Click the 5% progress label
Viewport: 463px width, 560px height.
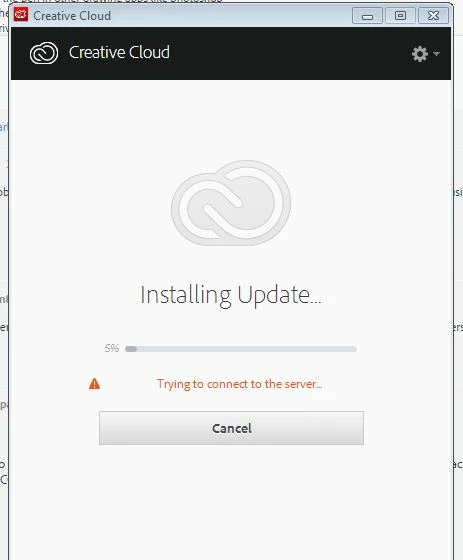click(112, 348)
